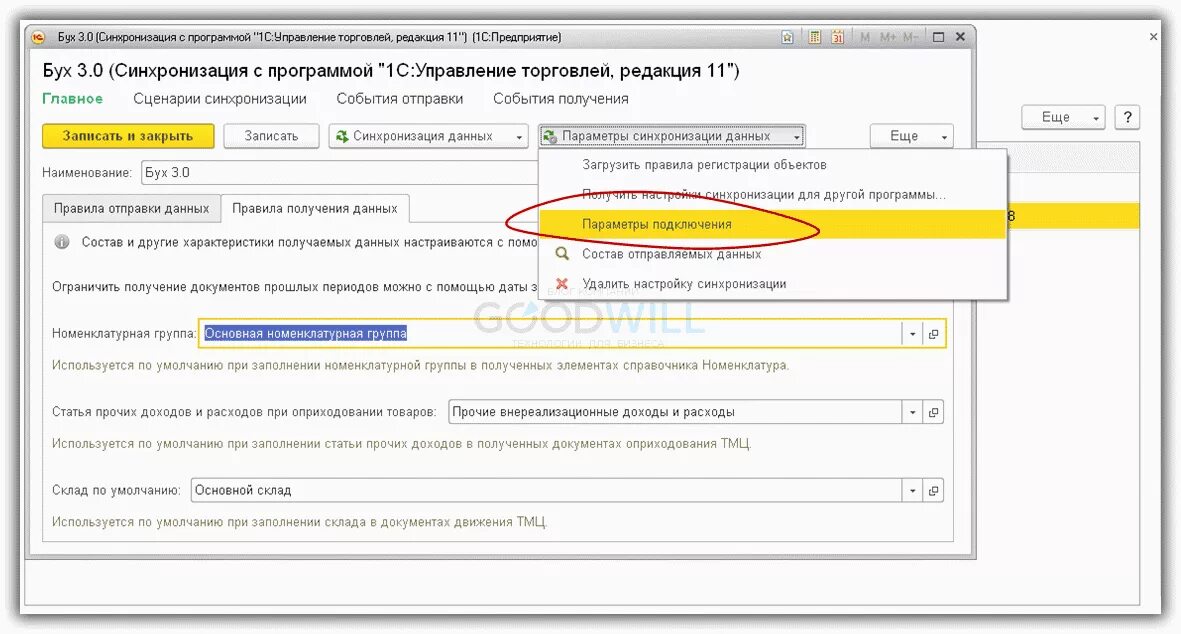Click the 1C application logo icon
The width and height of the screenshot is (1181, 634).
coord(39,37)
